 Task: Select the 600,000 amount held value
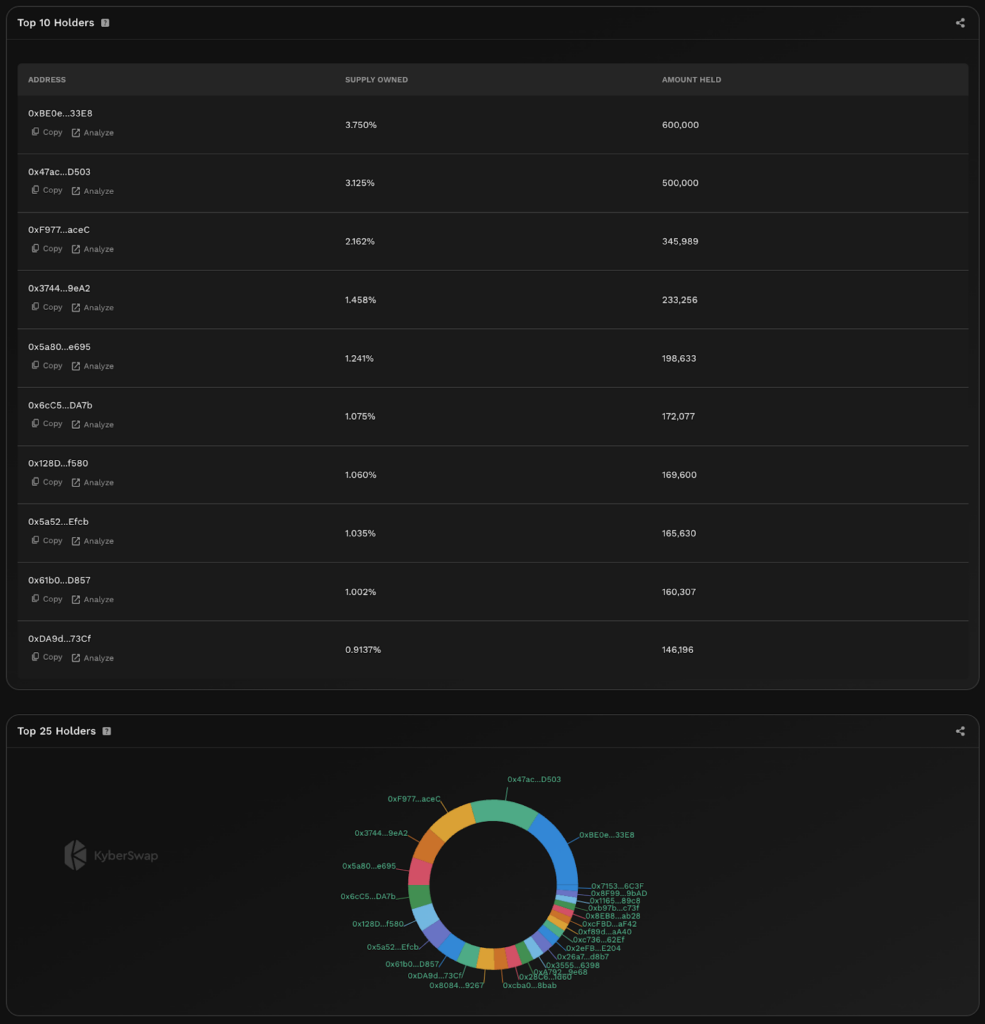(x=680, y=125)
